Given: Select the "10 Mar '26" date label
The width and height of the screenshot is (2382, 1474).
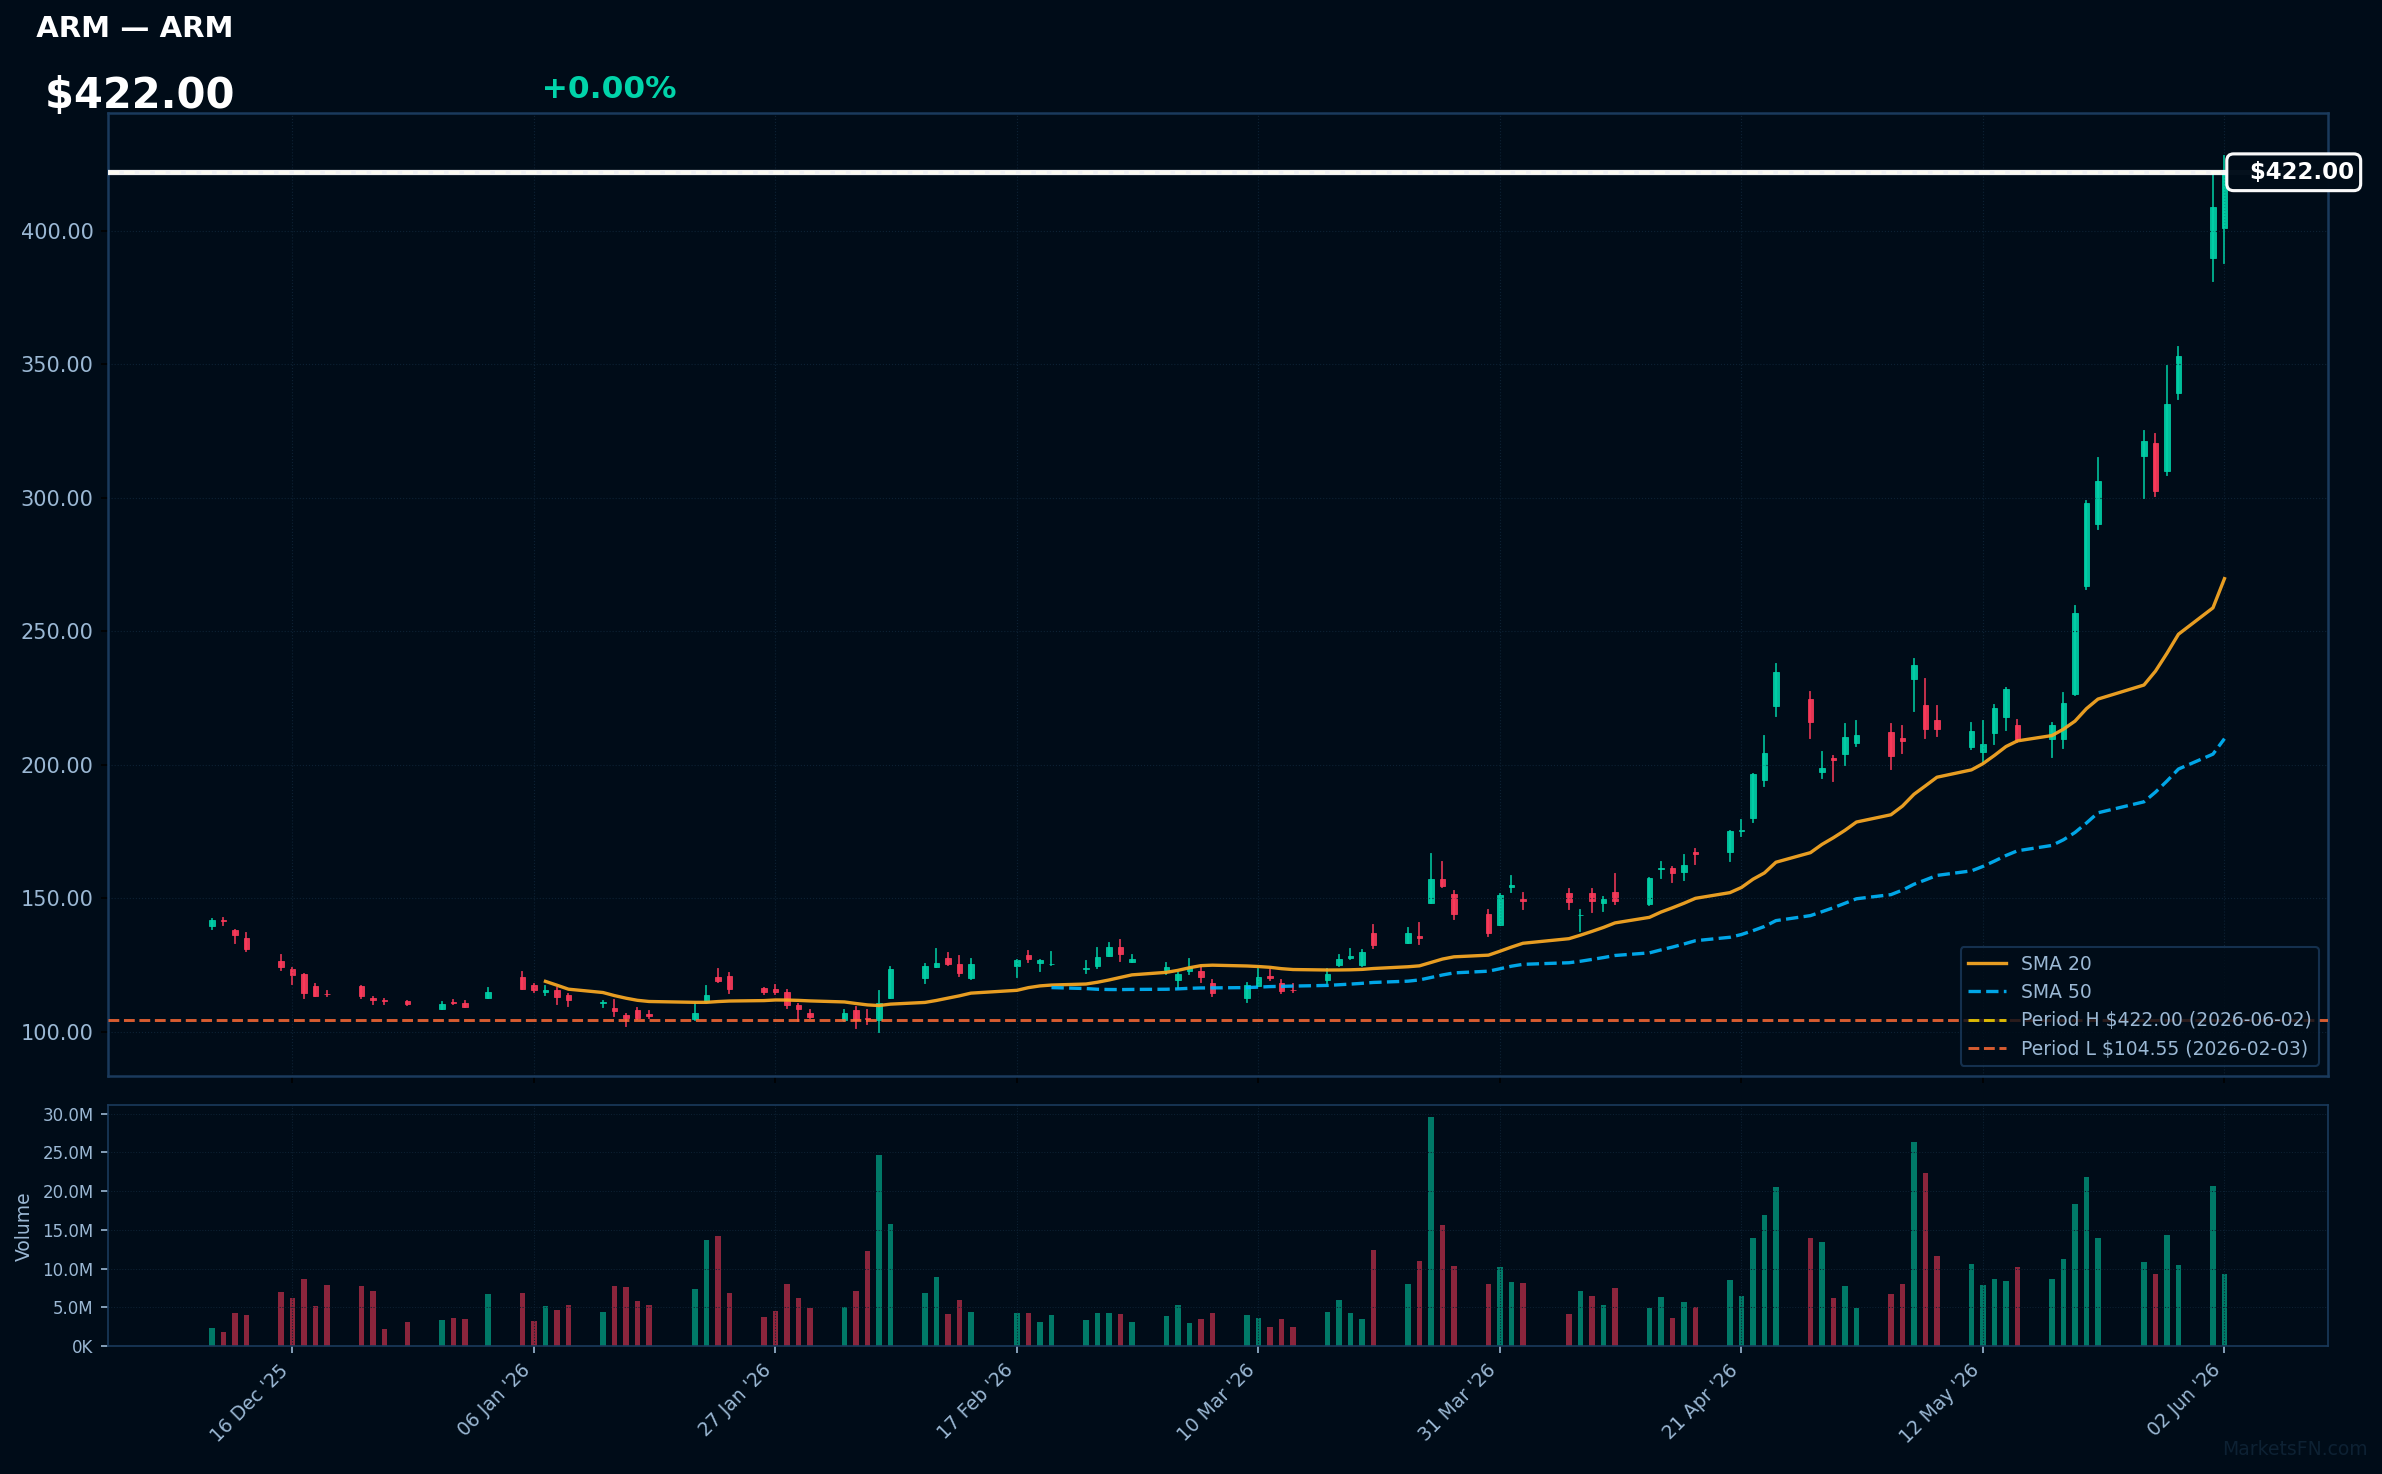Looking at the screenshot, I should 1216,1402.
